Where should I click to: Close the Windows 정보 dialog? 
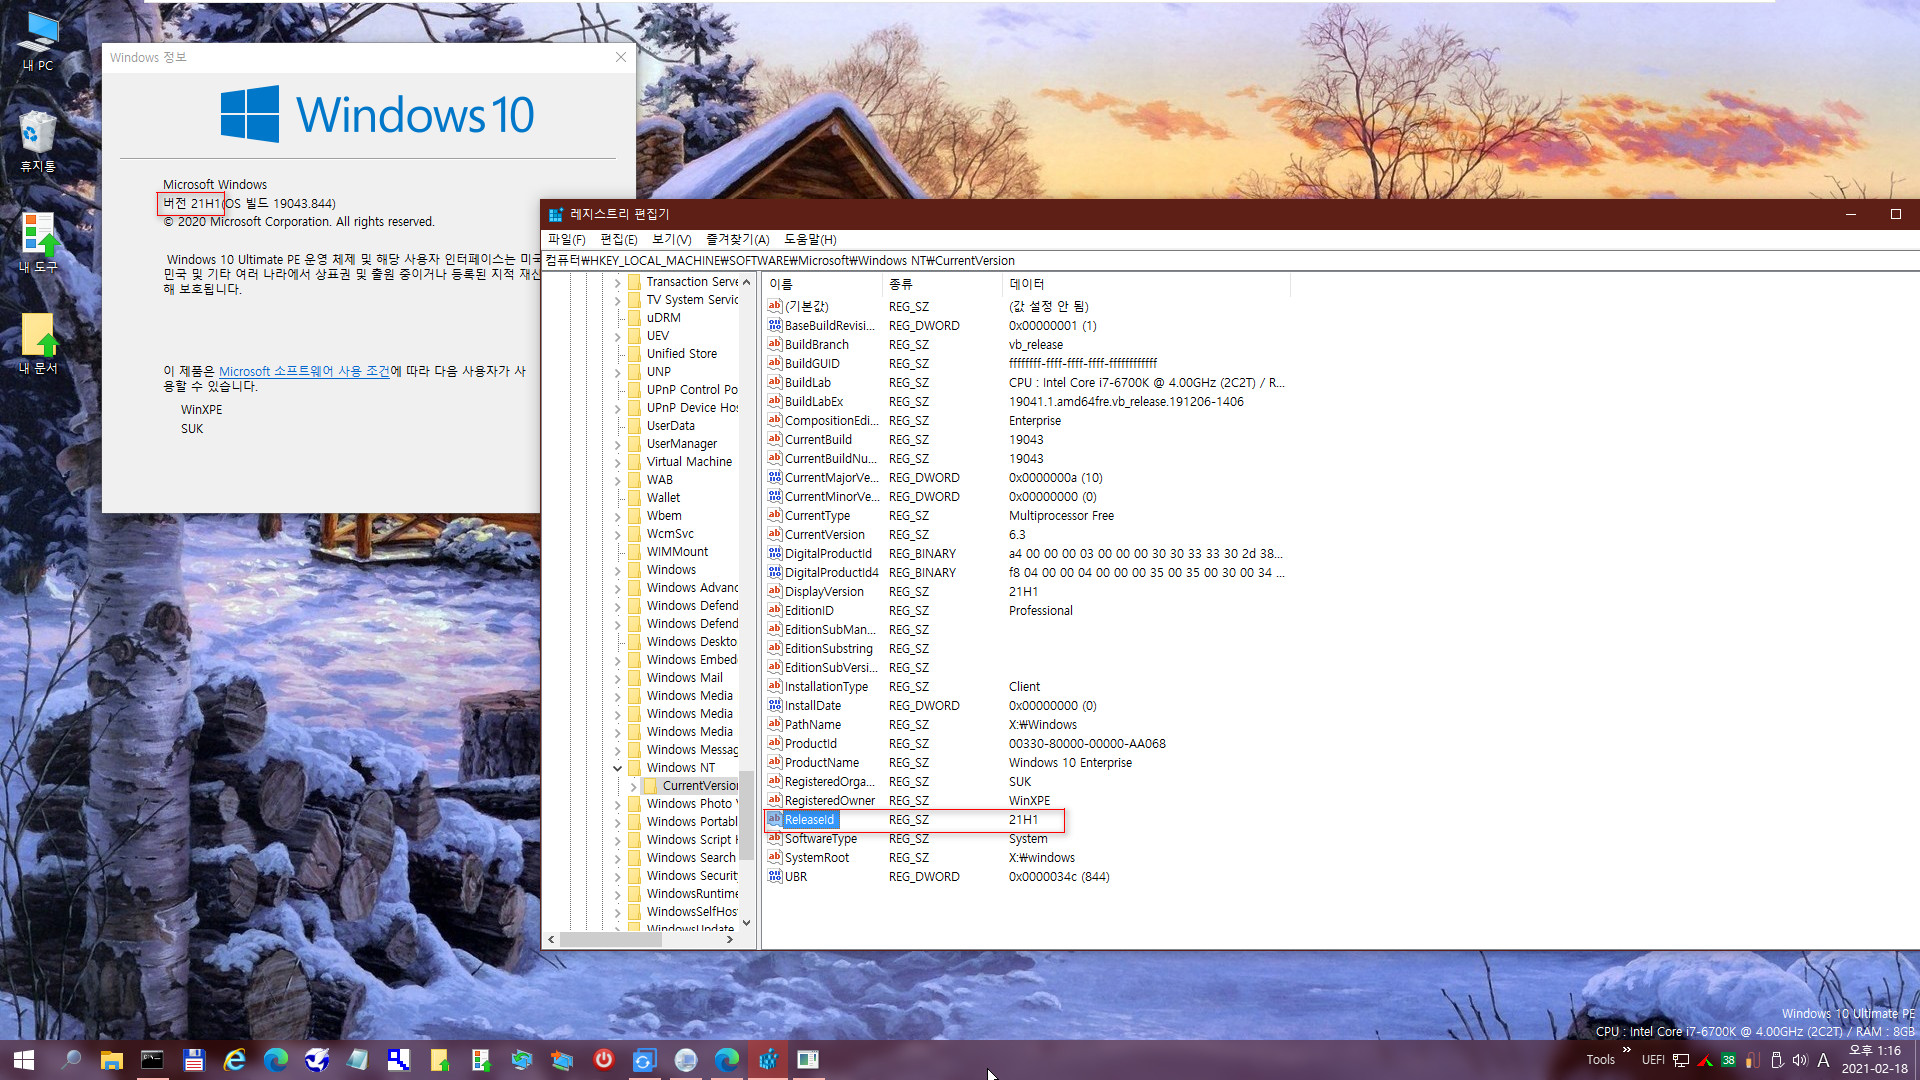(621, 57)
